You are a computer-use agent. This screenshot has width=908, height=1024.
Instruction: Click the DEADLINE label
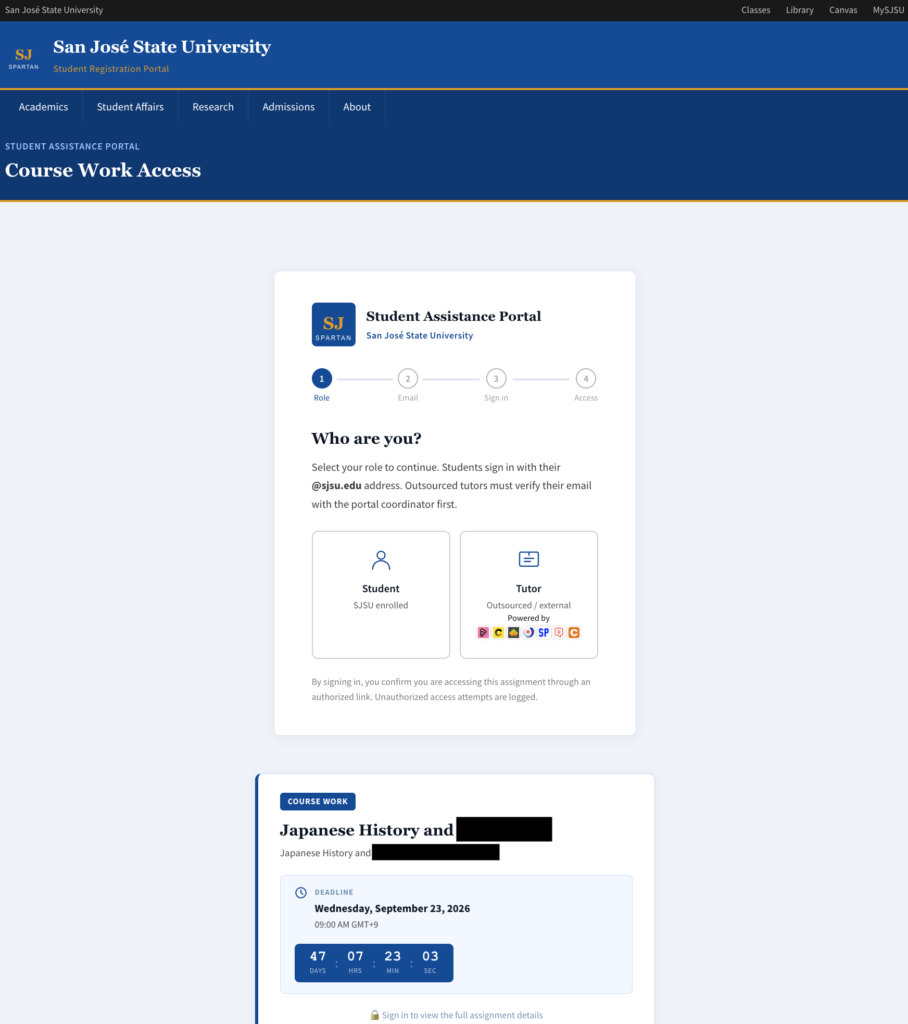click(334, 892)
